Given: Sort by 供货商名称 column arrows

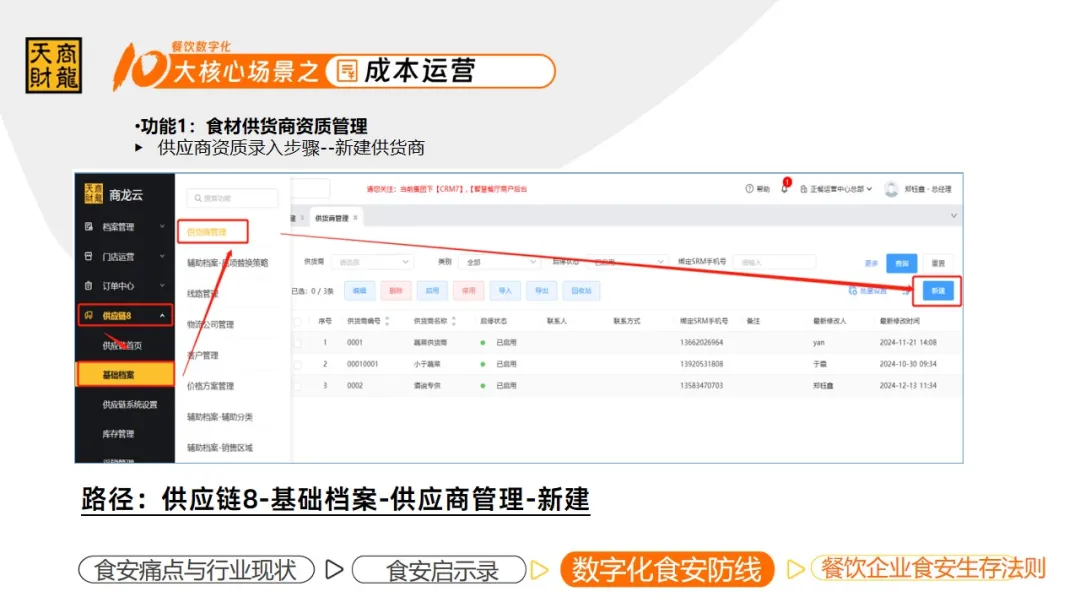Looking at the screenshot, I should (x=453, y=321).
